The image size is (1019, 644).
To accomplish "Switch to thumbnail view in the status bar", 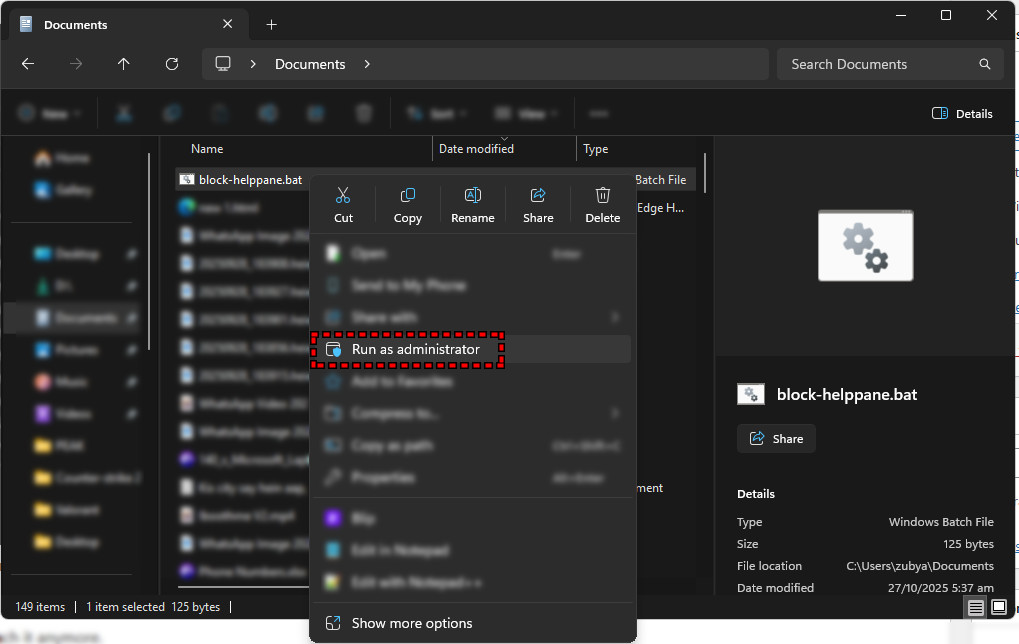I will coord(998,607).
